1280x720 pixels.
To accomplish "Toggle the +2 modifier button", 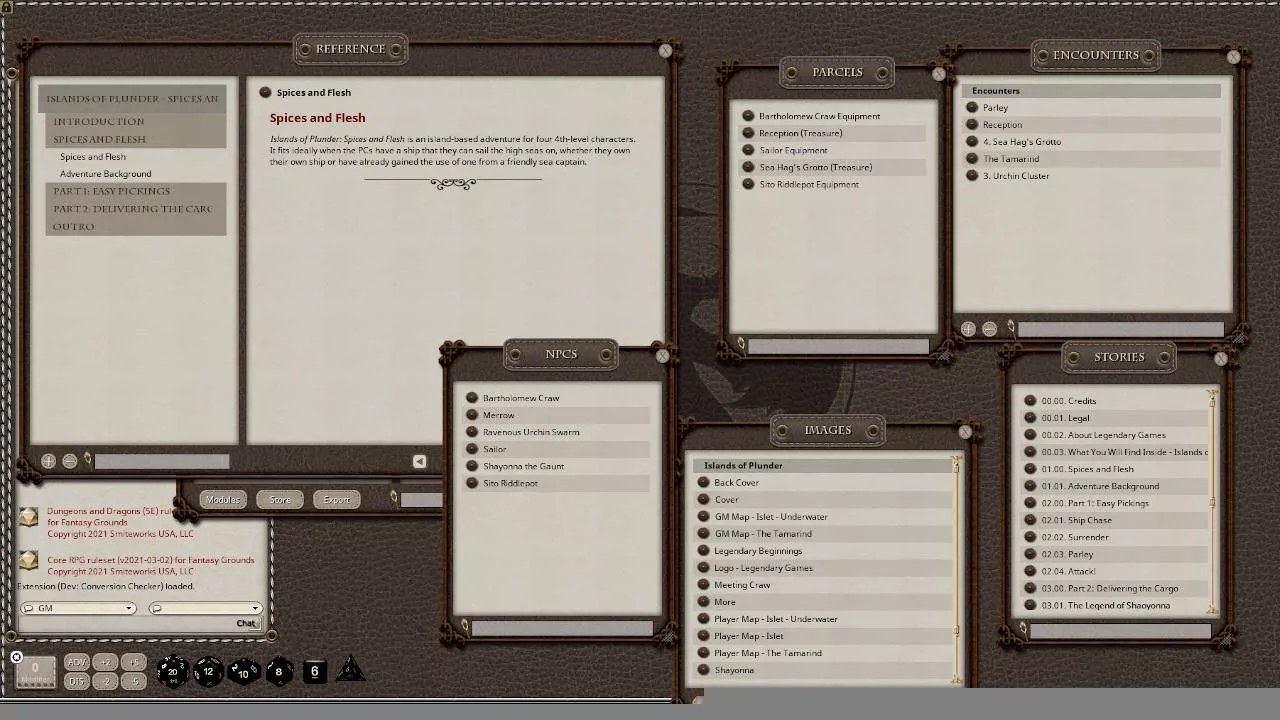I will (106, 662).
